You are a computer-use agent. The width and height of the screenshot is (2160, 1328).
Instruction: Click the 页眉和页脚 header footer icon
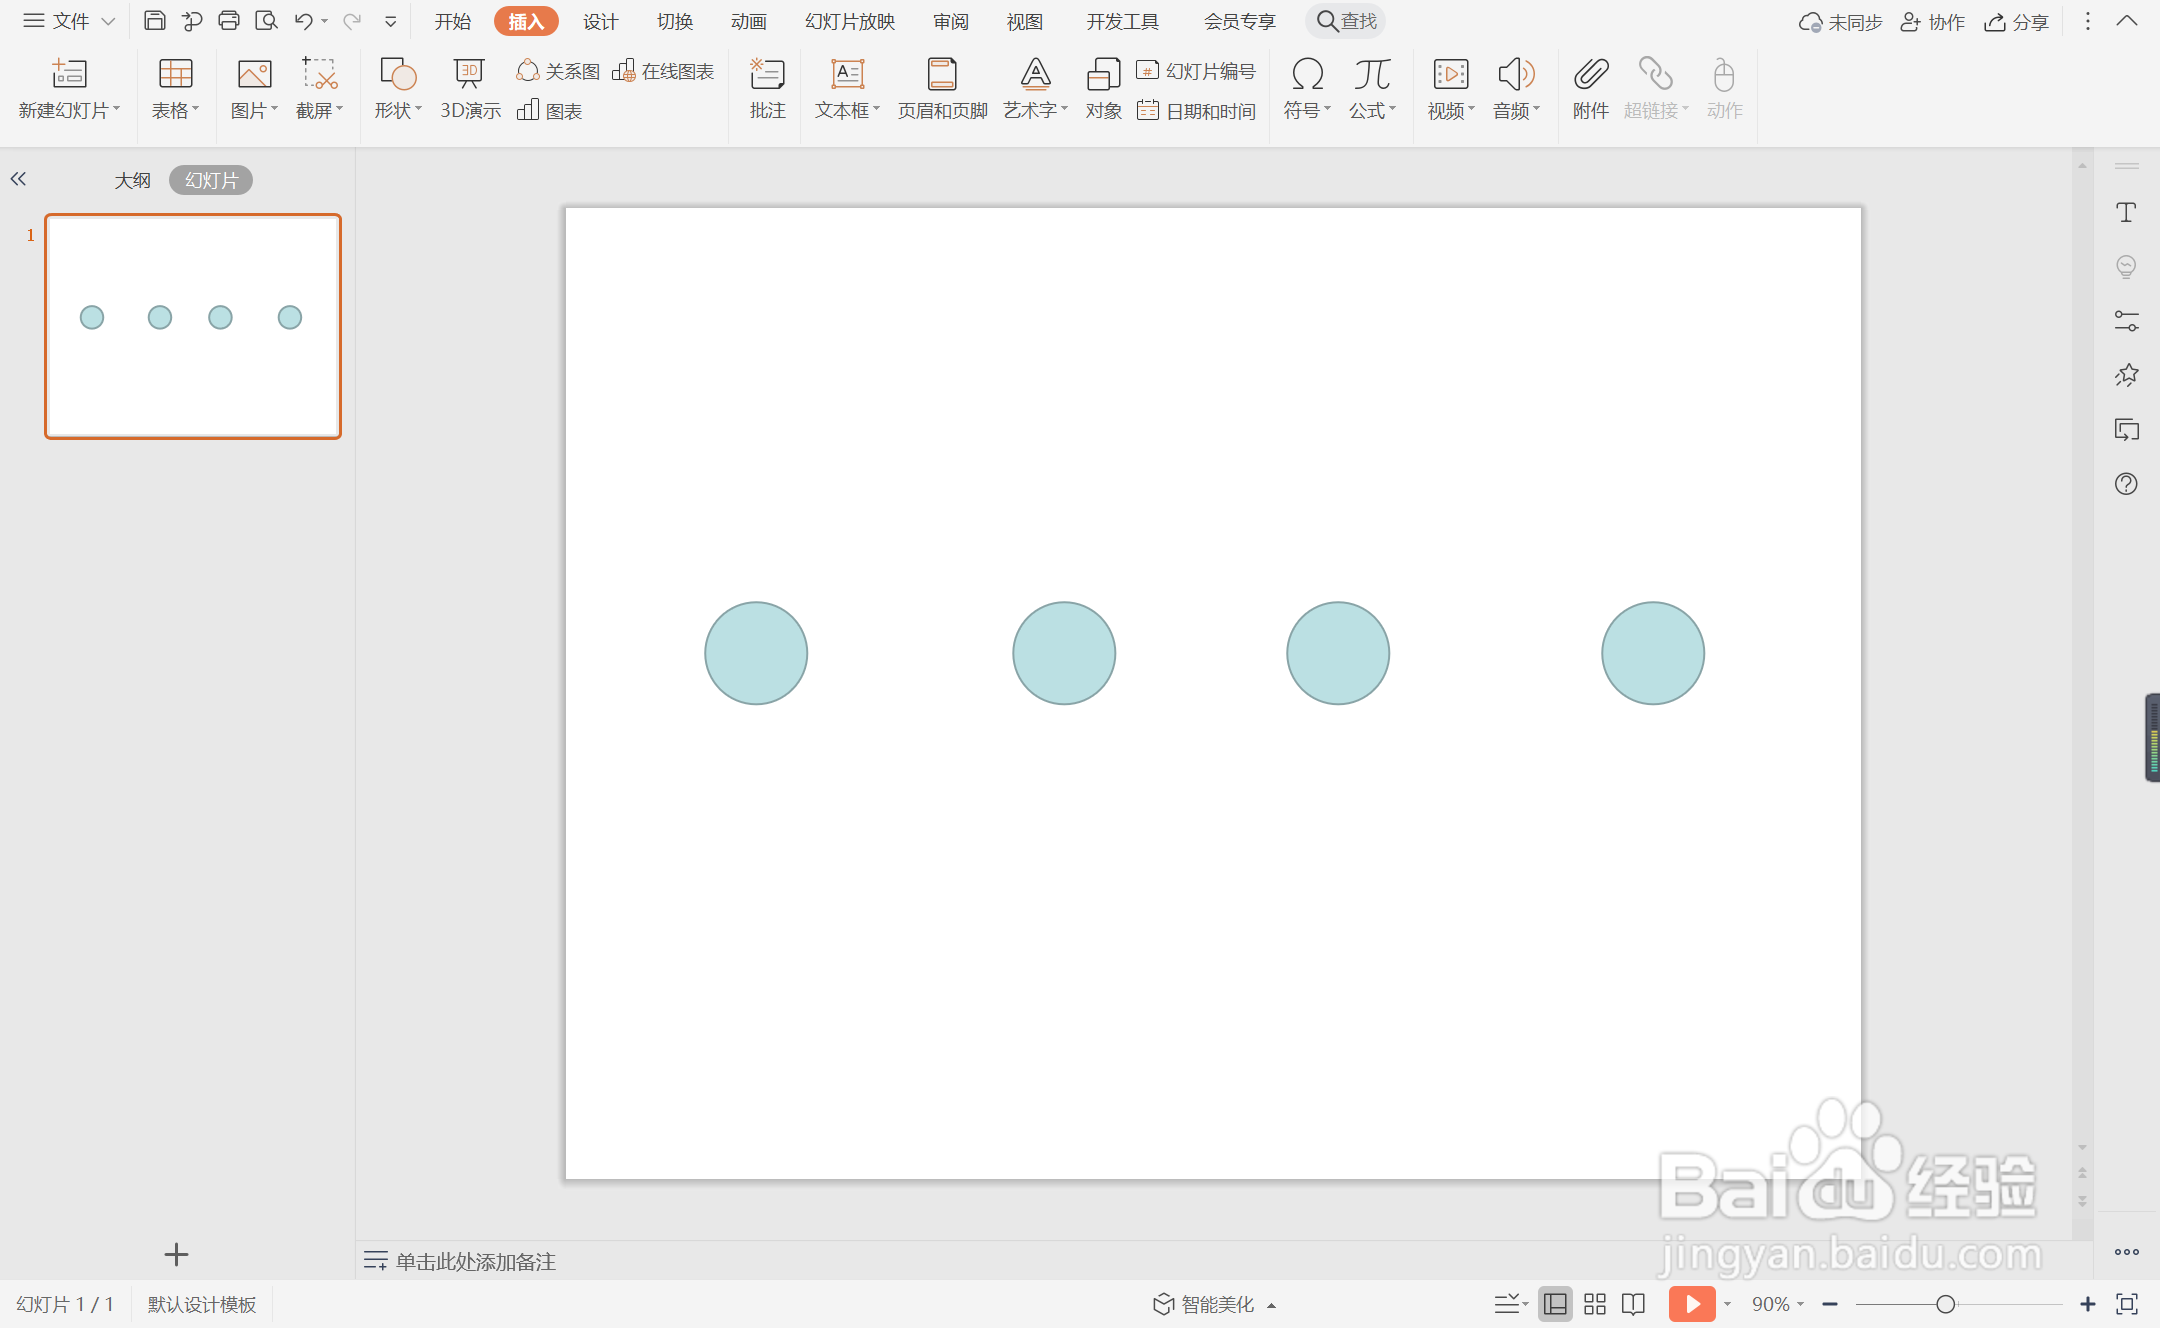coord(942,75)
